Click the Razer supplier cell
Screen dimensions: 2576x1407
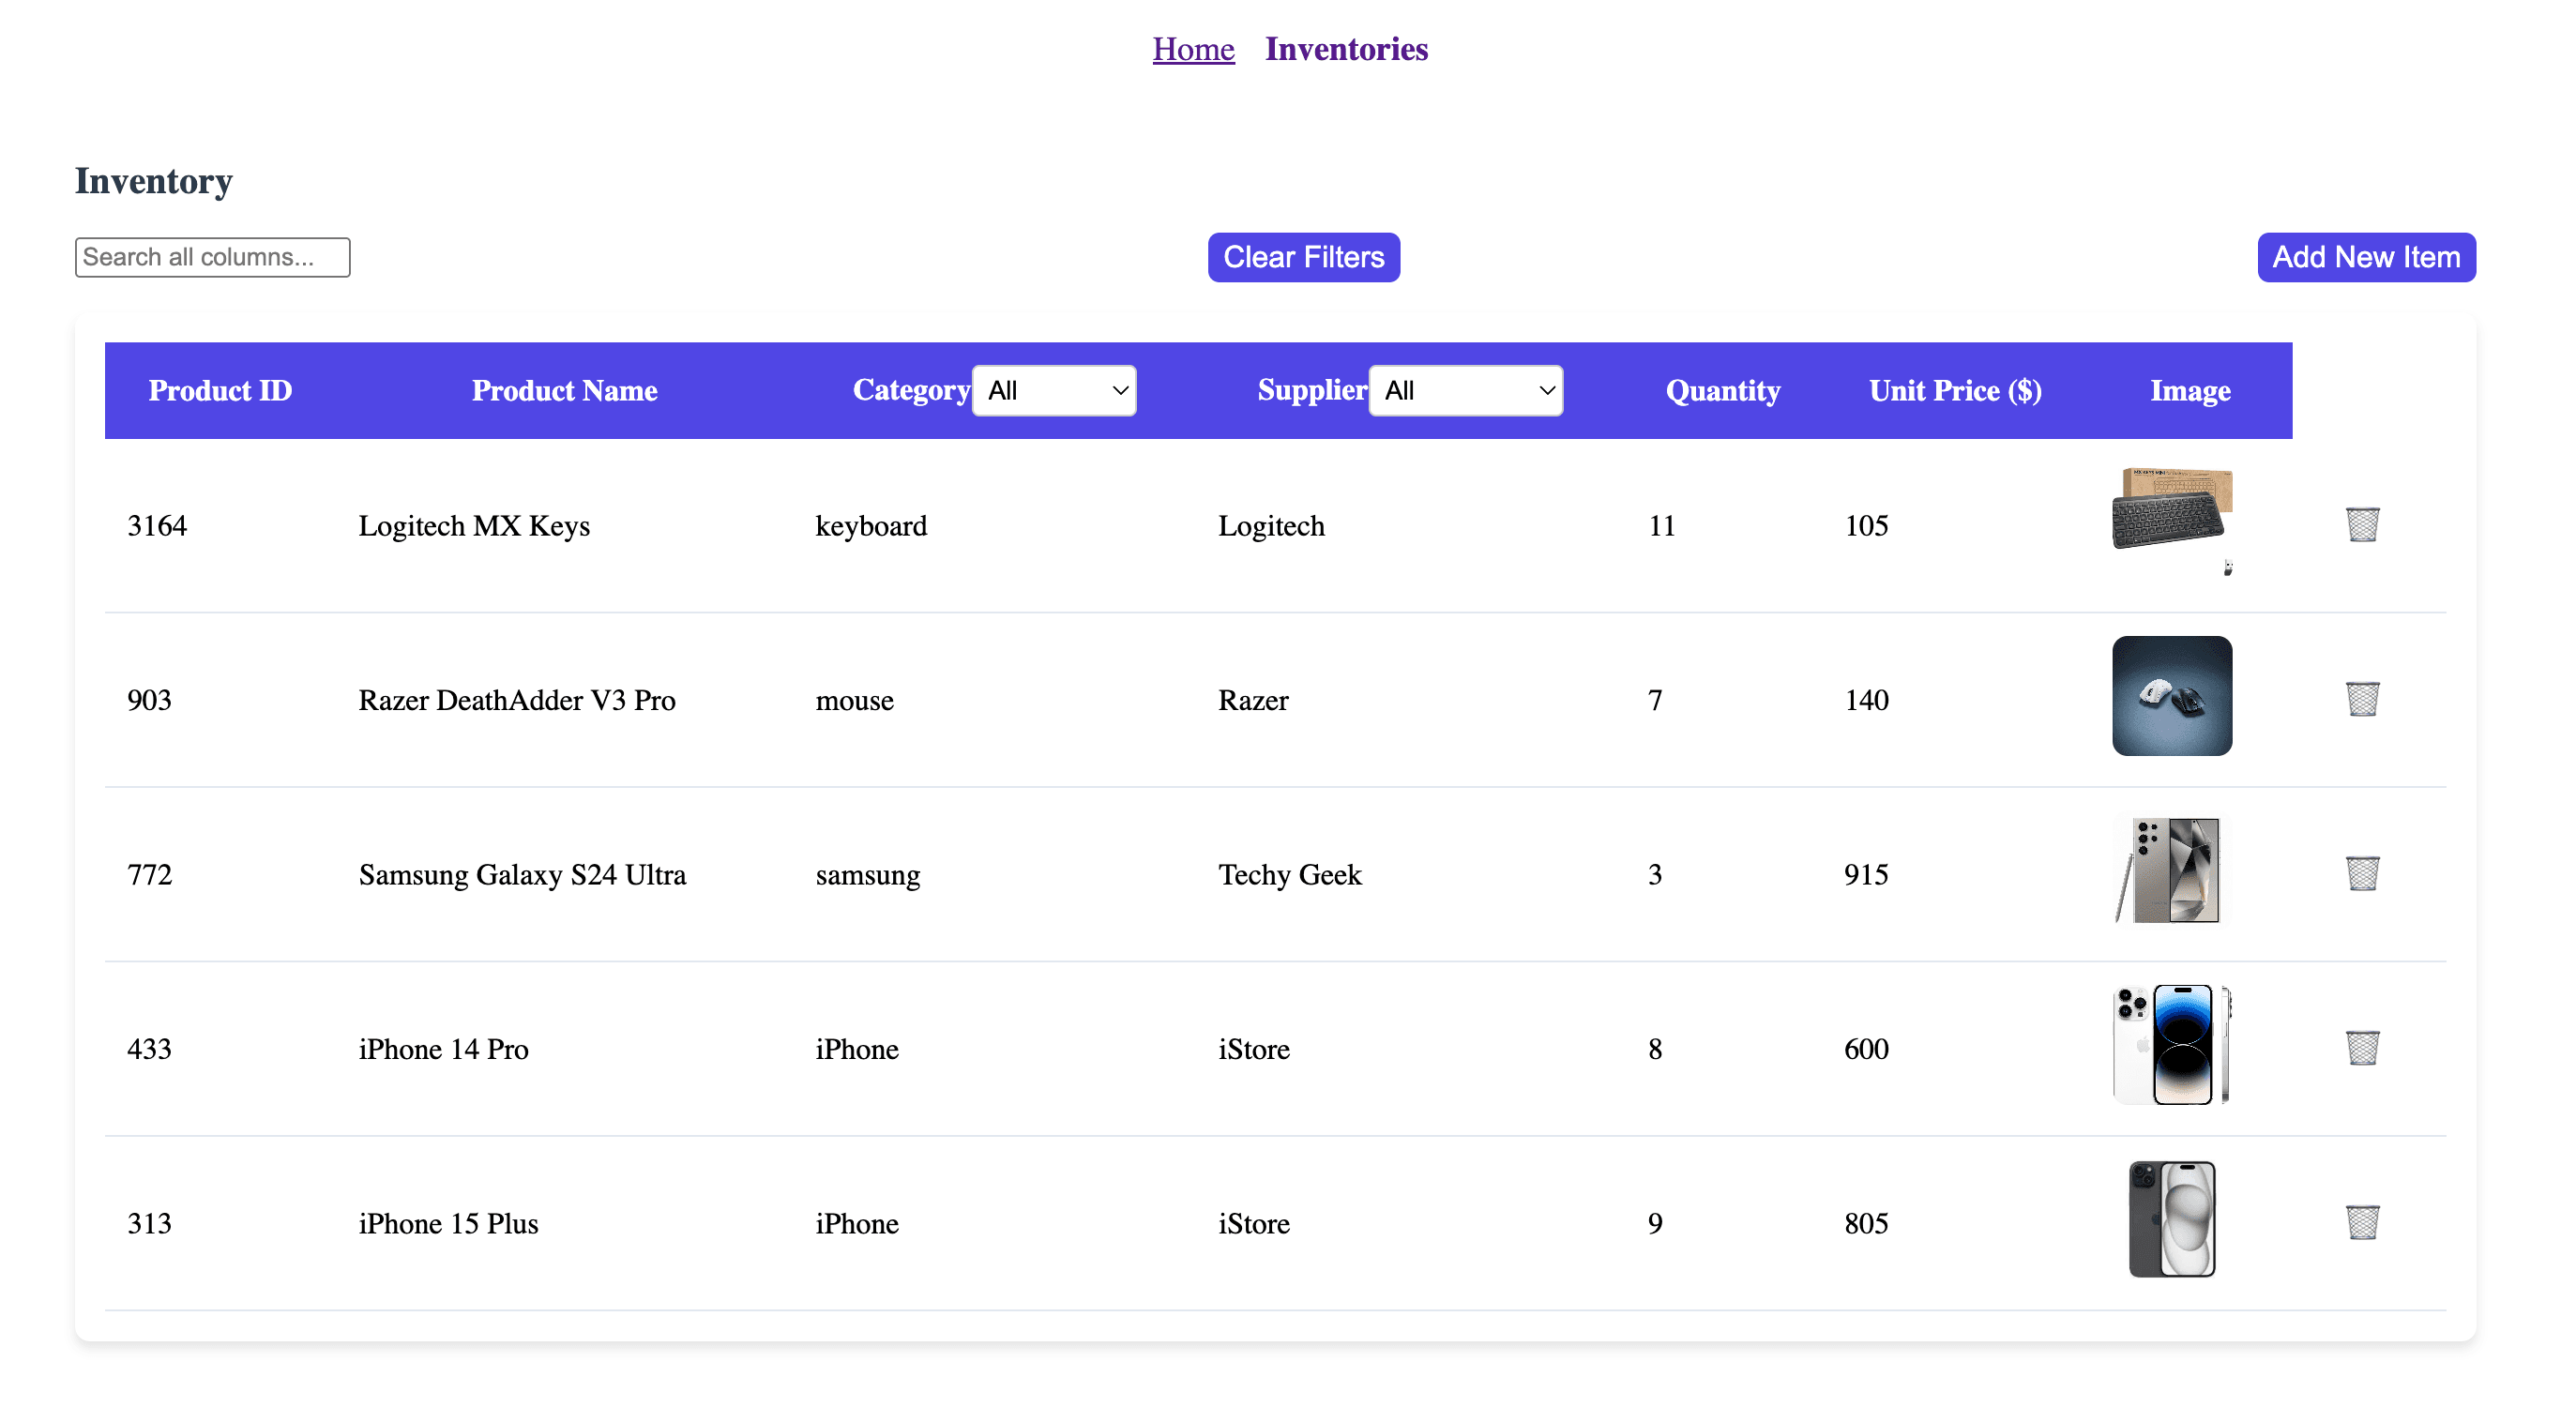click(x=1253, y=700)
